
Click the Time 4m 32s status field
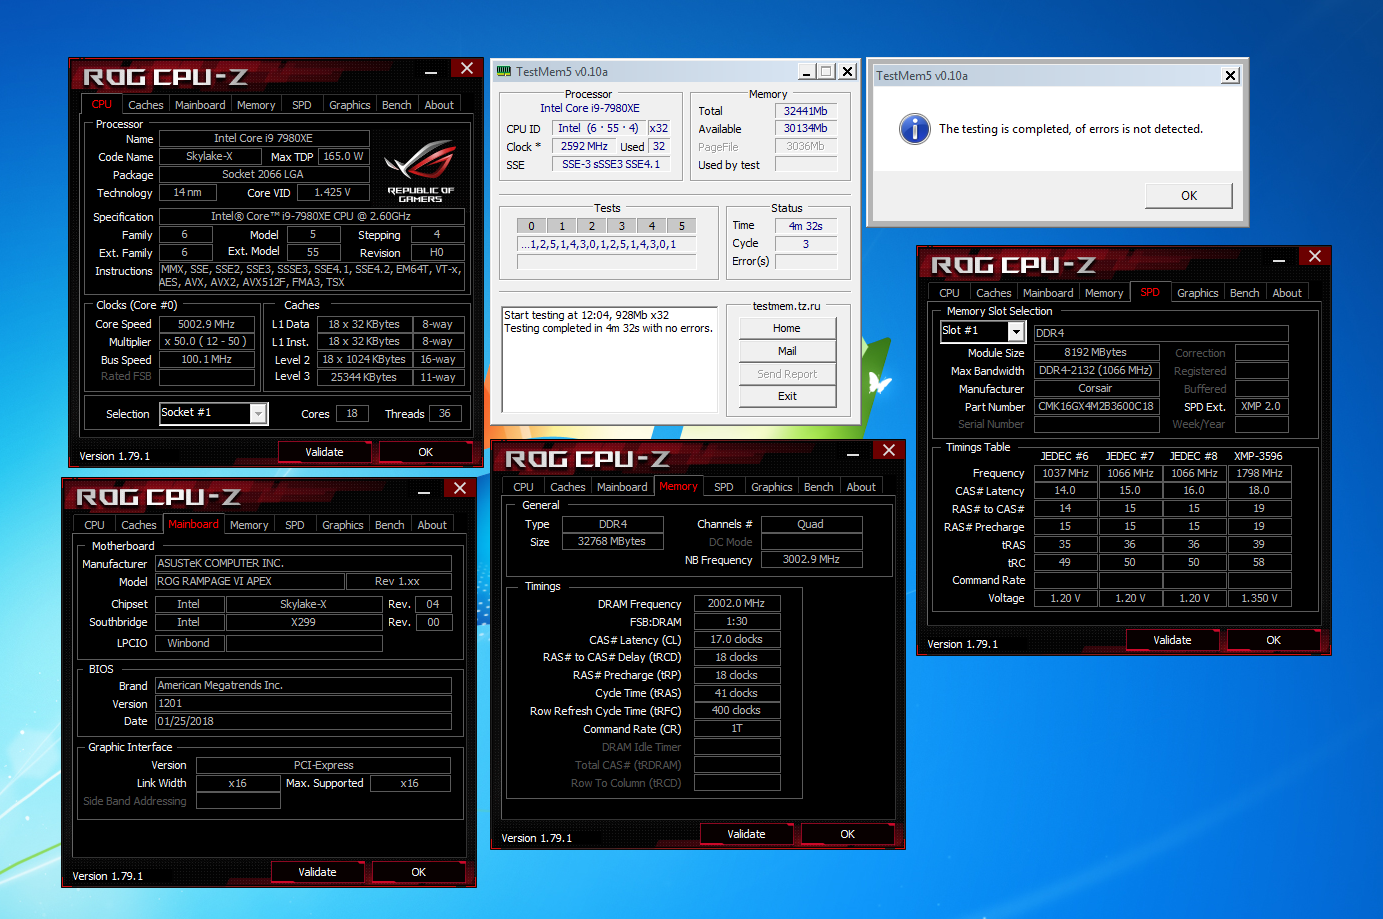[x=805, y=226]
